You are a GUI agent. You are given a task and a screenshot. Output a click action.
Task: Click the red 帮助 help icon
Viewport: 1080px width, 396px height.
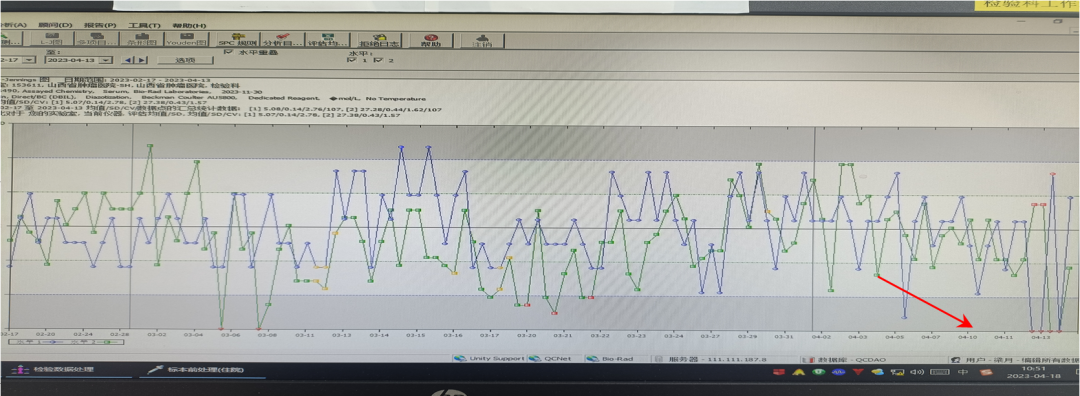pos(430,39)
